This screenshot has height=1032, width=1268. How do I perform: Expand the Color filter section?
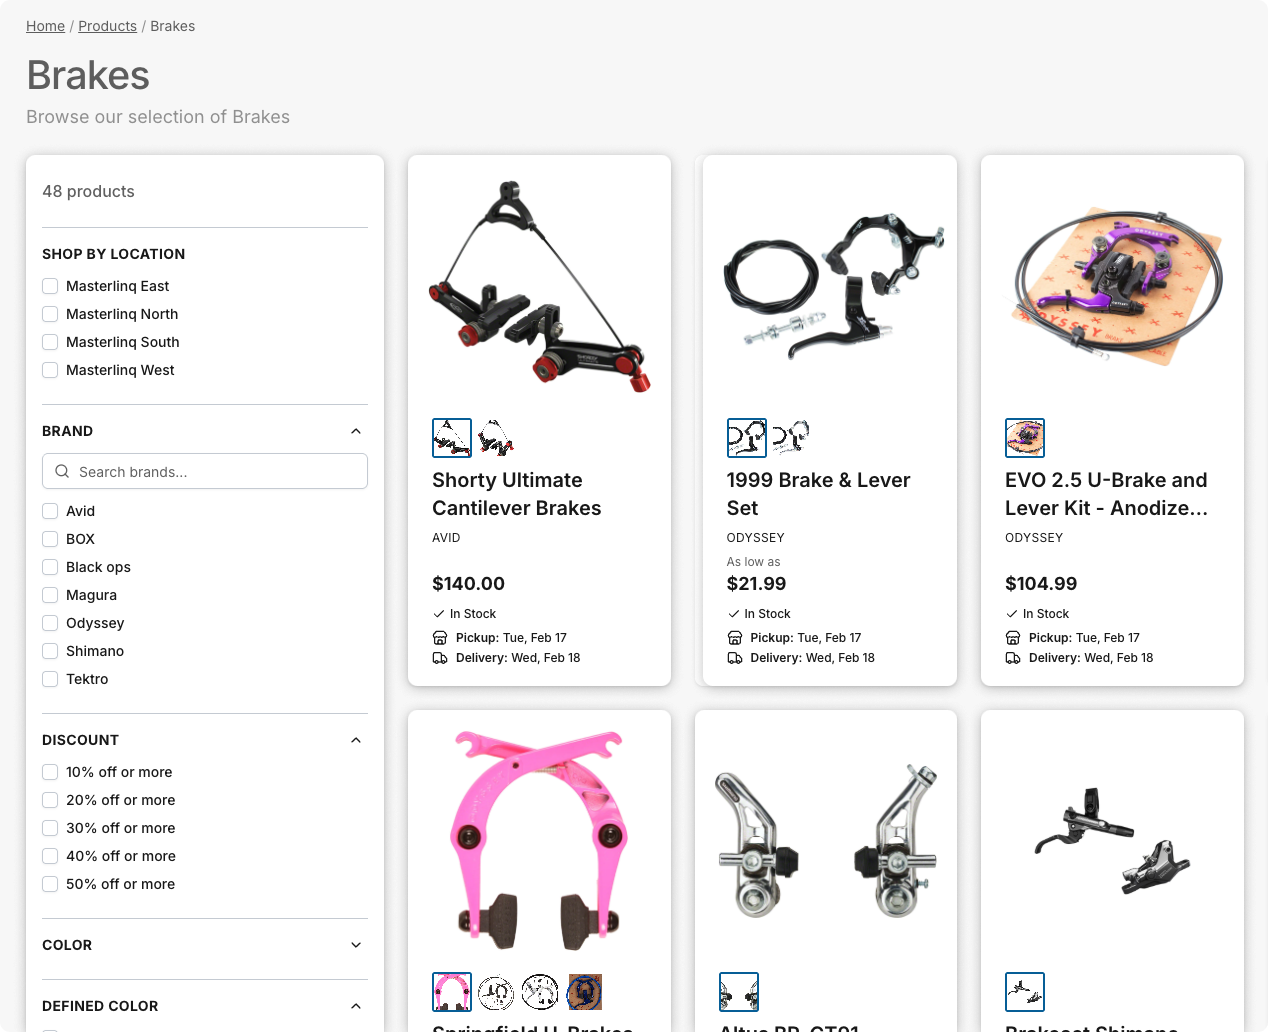[356, 945]
